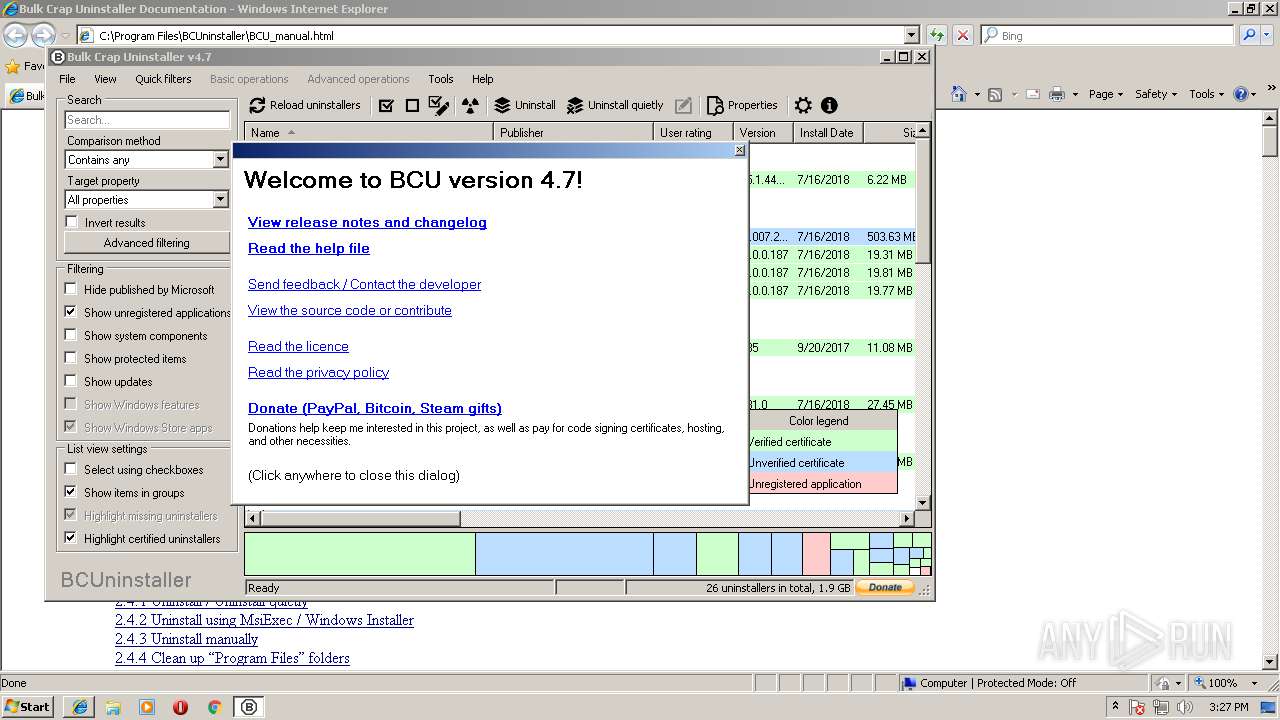1280x720 pixels.
Task: Open the BCU Tools menu
Action: click(x=441, y=79)
